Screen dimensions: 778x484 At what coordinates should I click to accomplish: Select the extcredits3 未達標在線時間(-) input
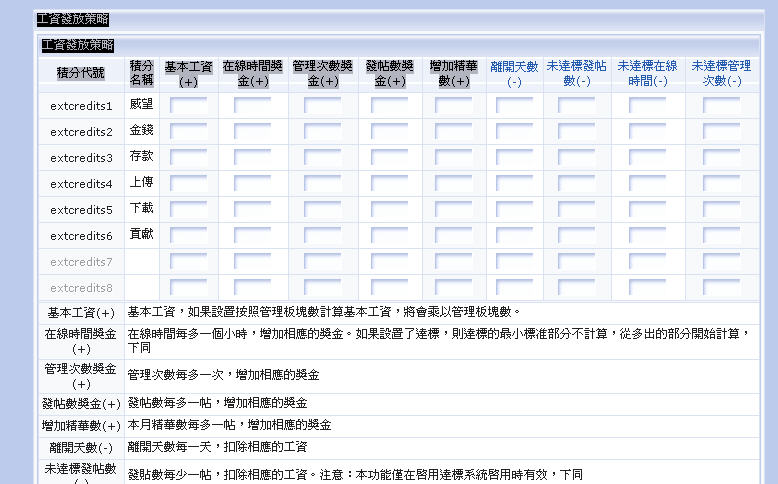pos(648,157)
